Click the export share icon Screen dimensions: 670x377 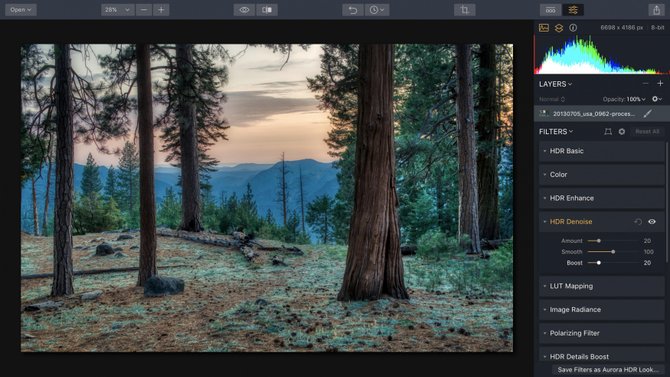[x=656, y=9]
